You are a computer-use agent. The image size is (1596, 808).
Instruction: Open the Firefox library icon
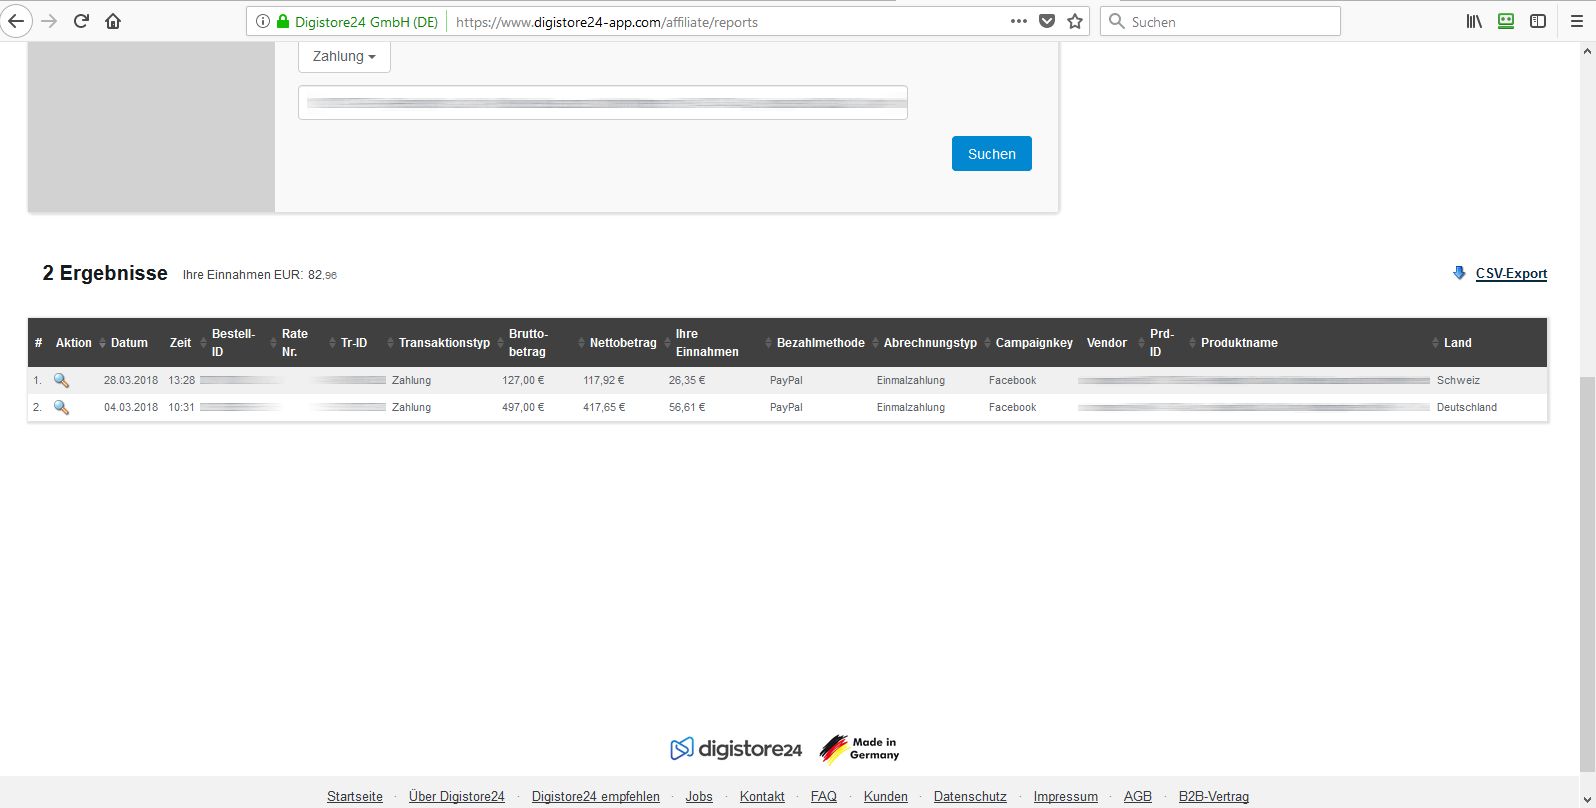(1474, 21)
